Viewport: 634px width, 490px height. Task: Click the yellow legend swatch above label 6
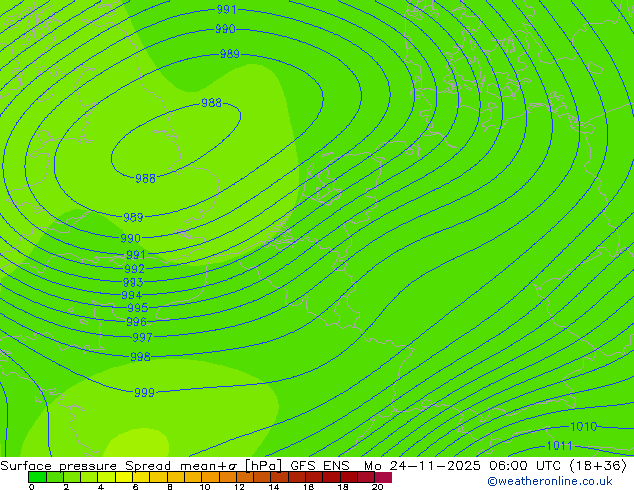click(141, 477)
